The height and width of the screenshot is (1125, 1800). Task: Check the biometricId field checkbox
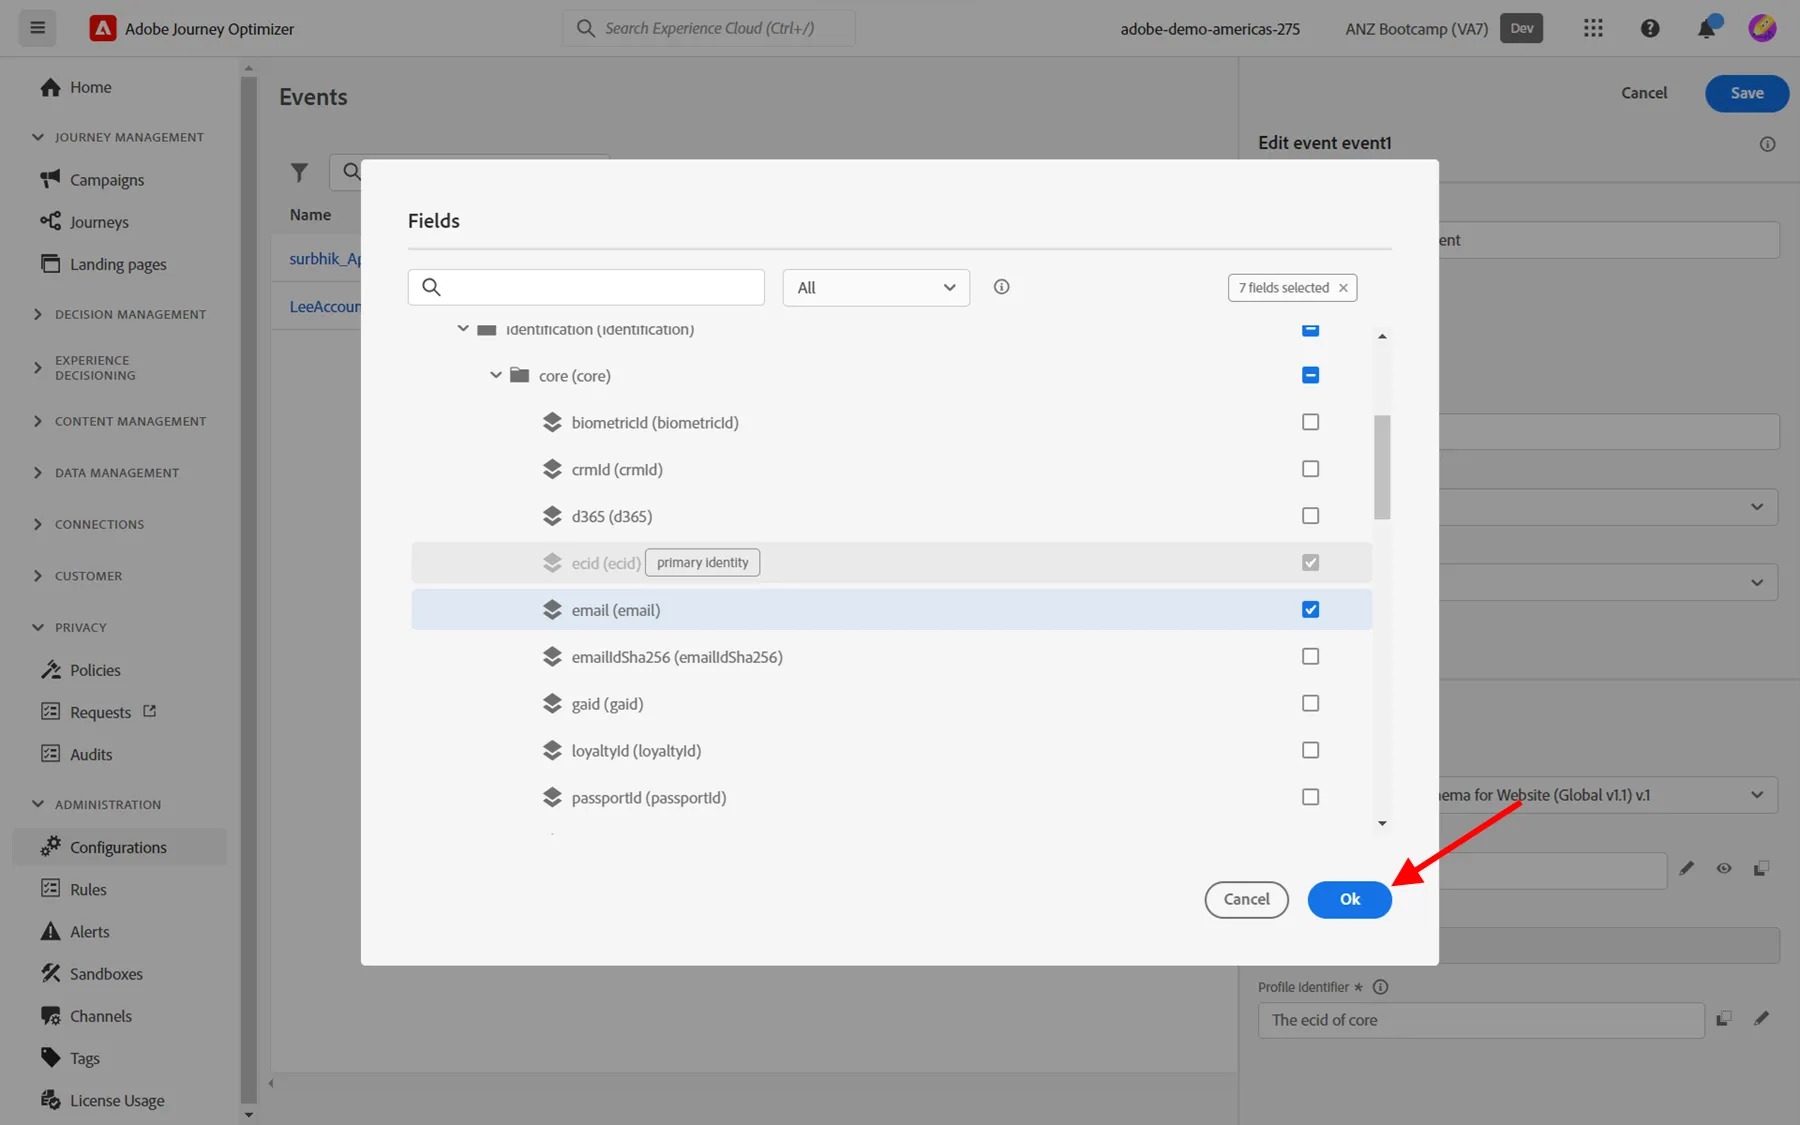coord(1310,422)
